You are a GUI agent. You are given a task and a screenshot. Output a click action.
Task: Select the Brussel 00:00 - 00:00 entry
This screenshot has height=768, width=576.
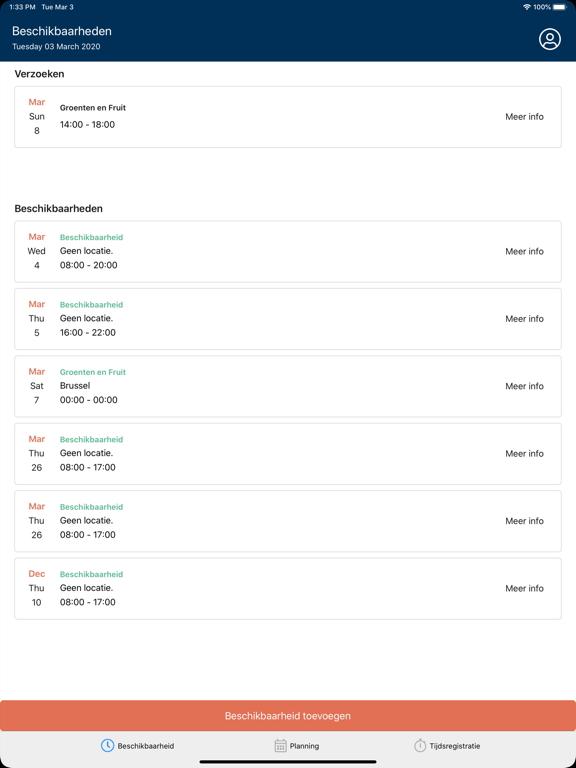(288, 386)
